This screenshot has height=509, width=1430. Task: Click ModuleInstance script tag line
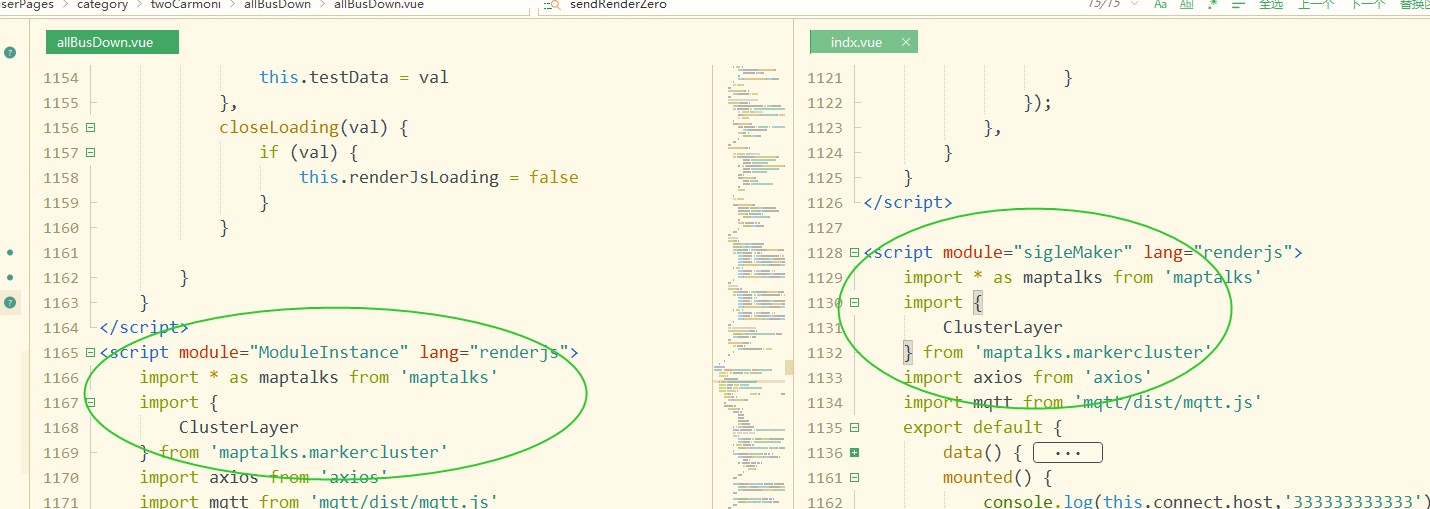tap(339, 352)
